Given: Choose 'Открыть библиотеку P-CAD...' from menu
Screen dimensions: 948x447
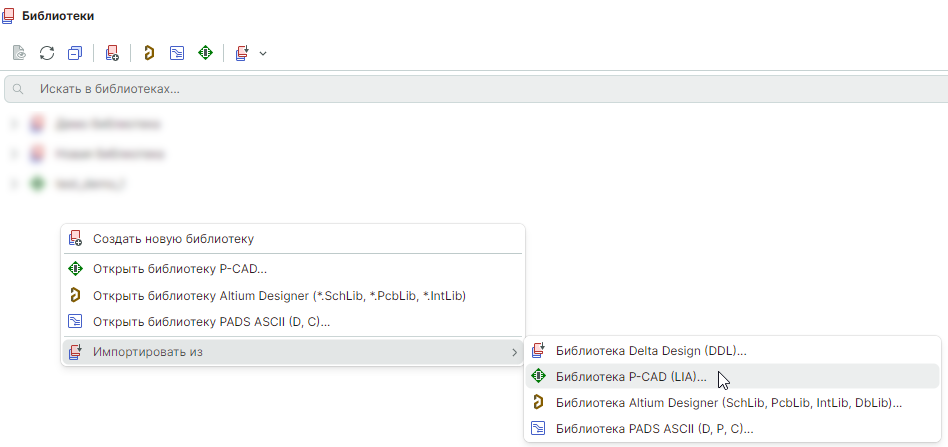Looking at the screenshot, I should point(179,269).
